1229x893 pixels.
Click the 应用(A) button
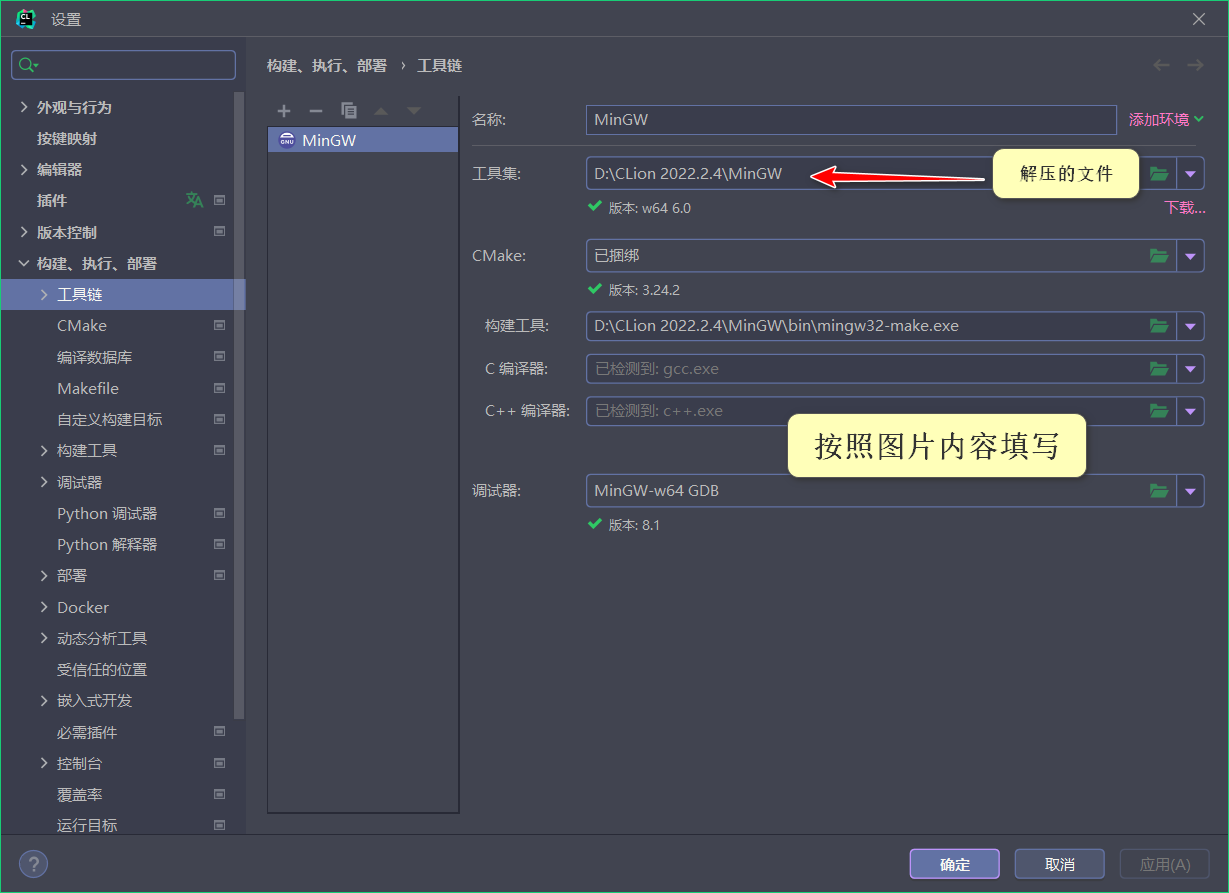pos(1165,864)
